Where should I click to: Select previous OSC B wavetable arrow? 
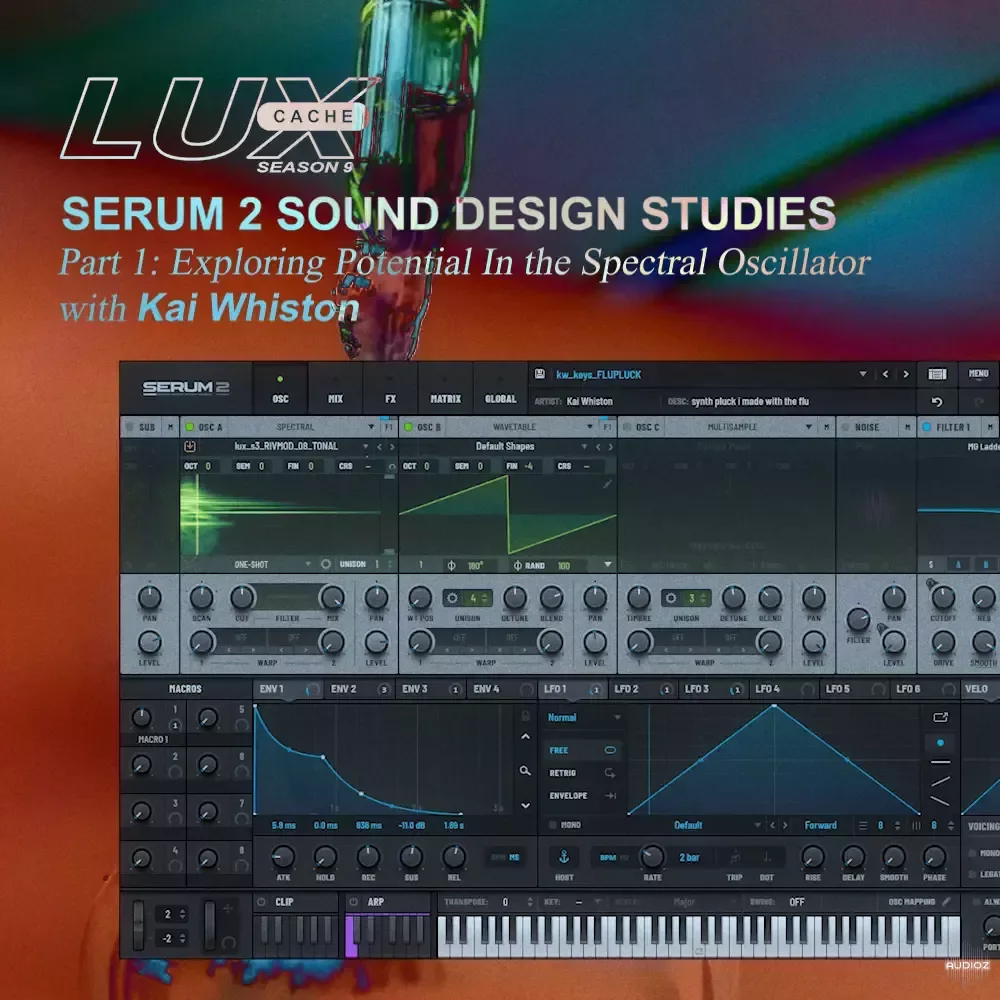598,447
